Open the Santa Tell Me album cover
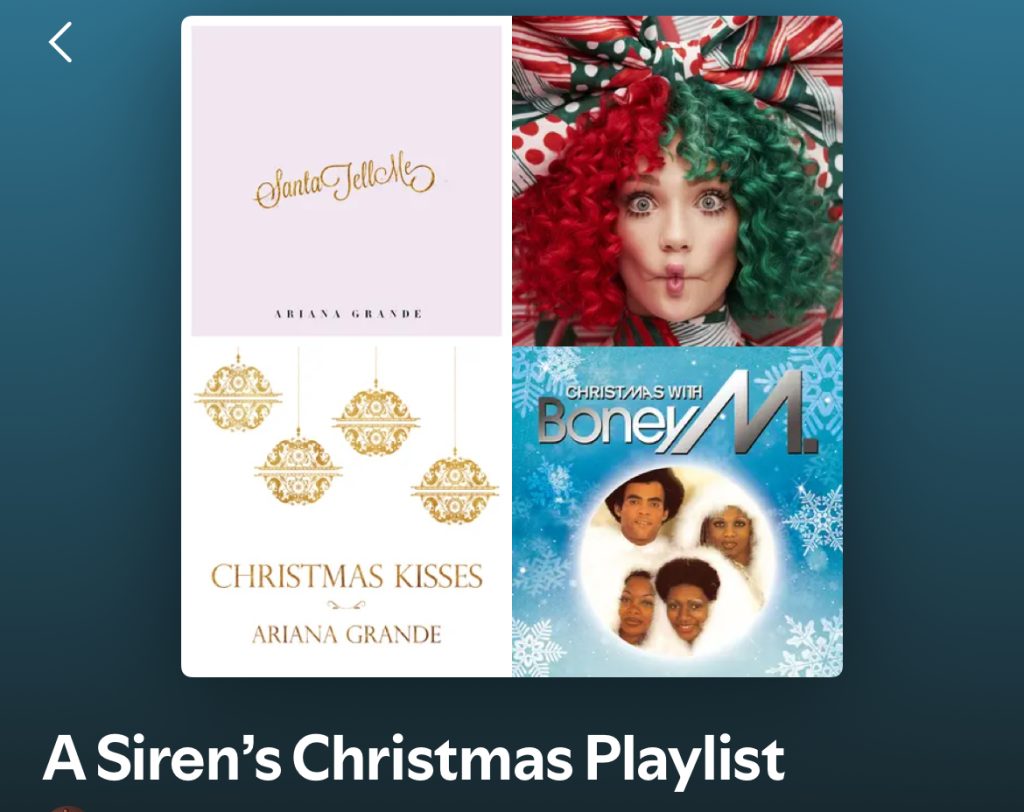 click(346, 181)
